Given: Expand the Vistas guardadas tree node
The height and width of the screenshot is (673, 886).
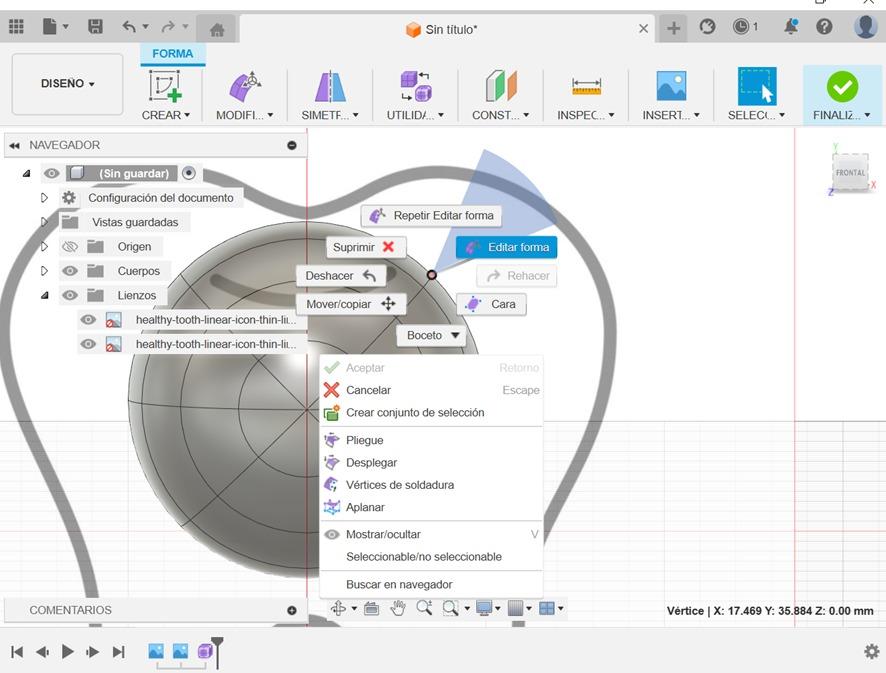Looking at the screenshot, I should [x=44, y=222].
